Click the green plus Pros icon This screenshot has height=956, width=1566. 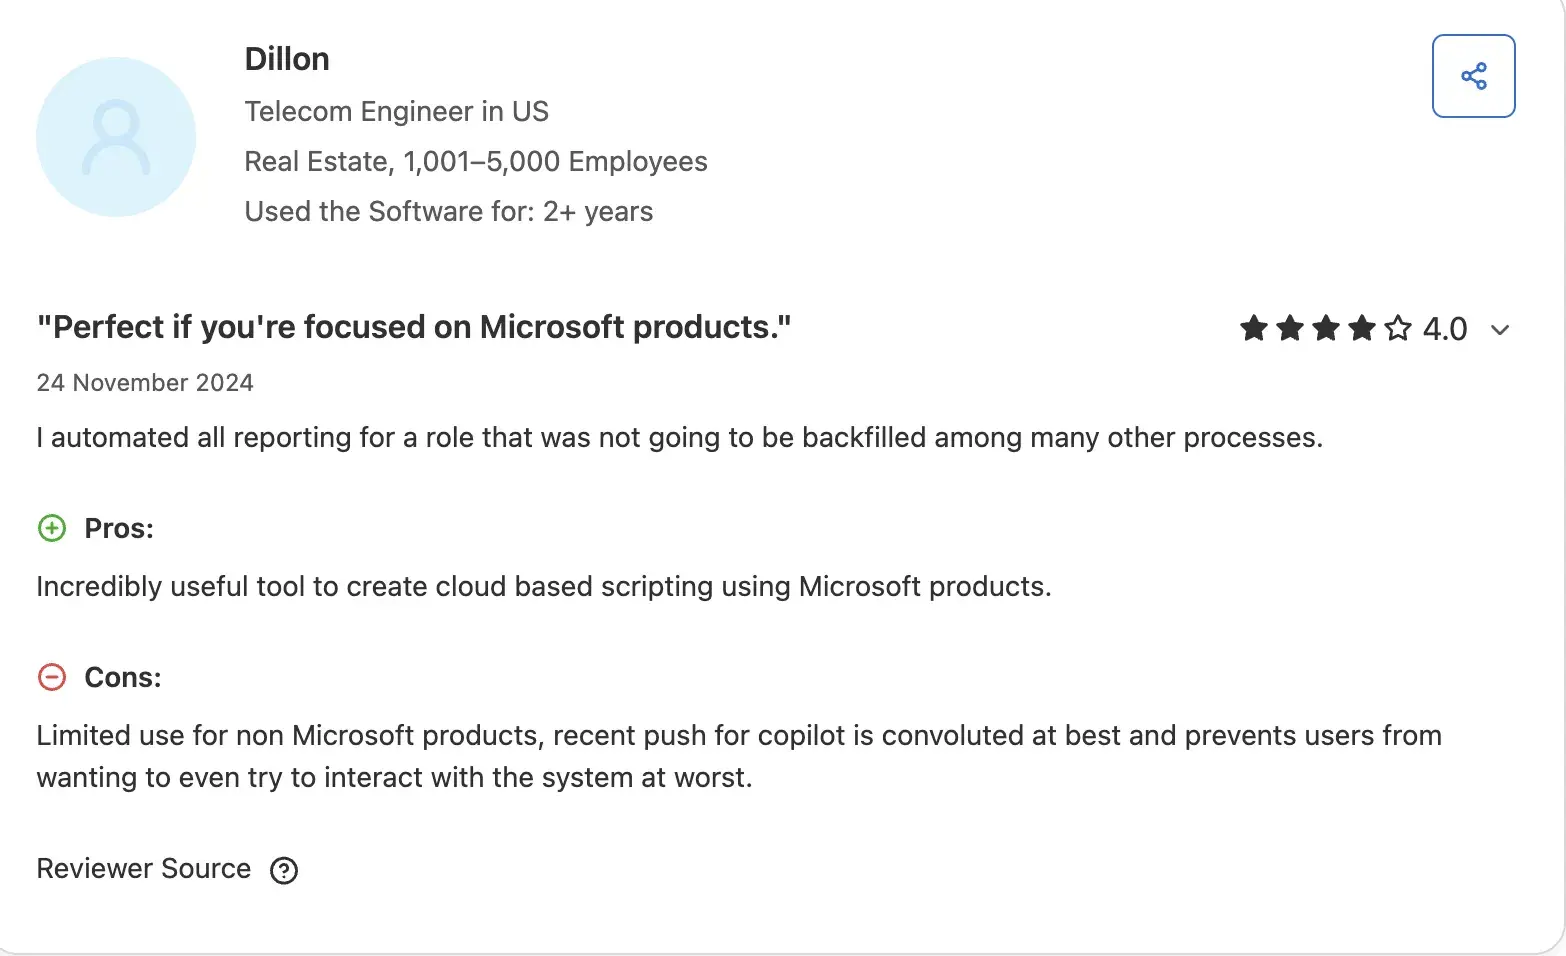[52, 528]
